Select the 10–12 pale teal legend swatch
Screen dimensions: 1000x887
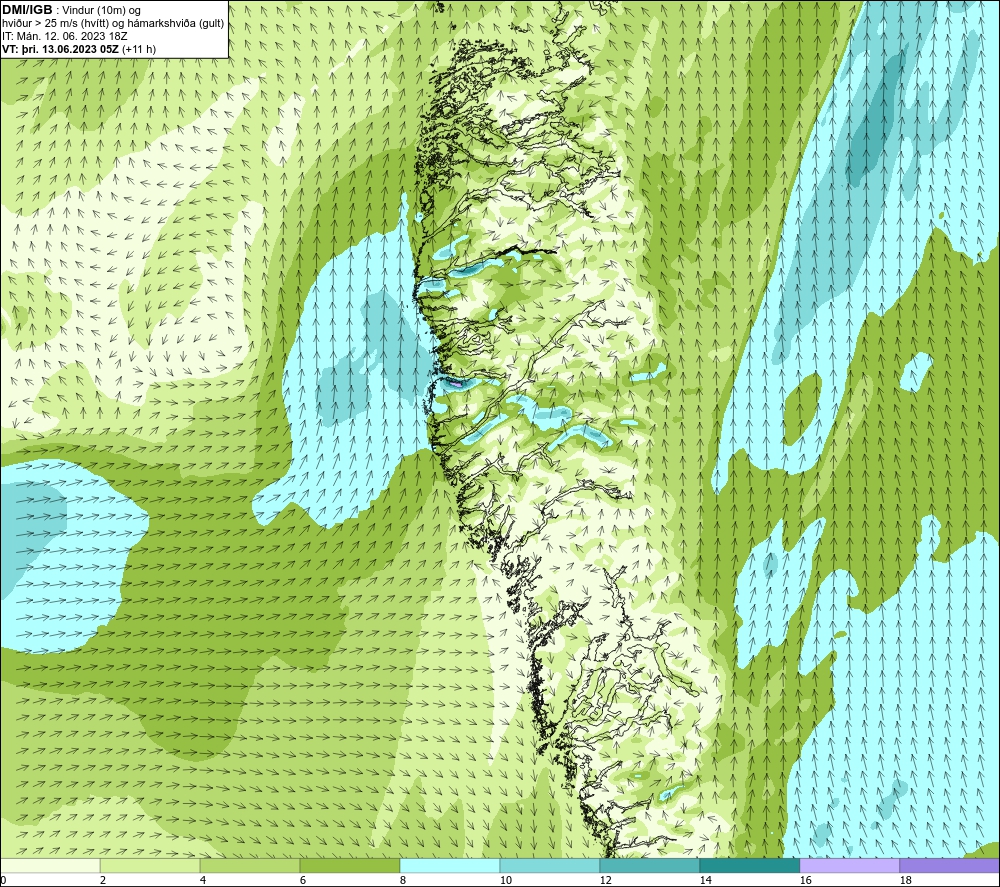pos(550,865)
